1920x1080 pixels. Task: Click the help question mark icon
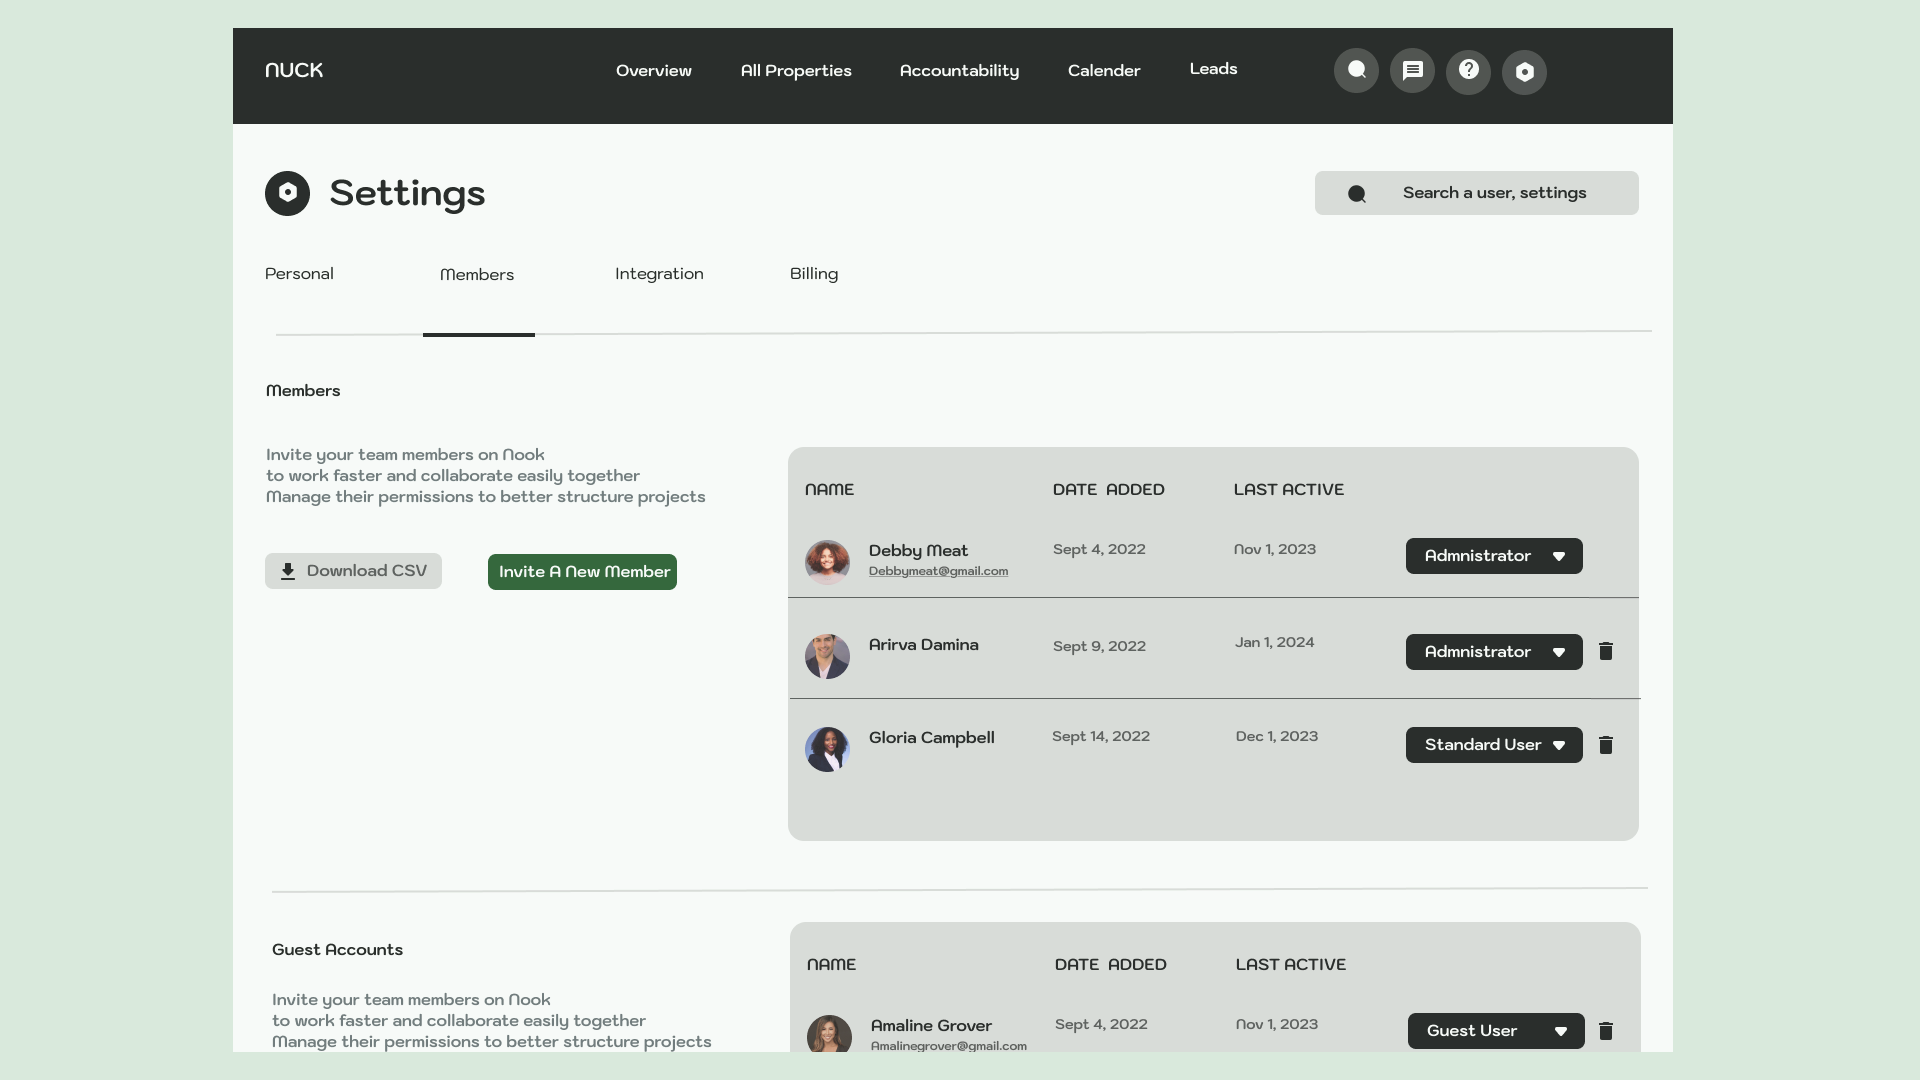coord(1468,71)
